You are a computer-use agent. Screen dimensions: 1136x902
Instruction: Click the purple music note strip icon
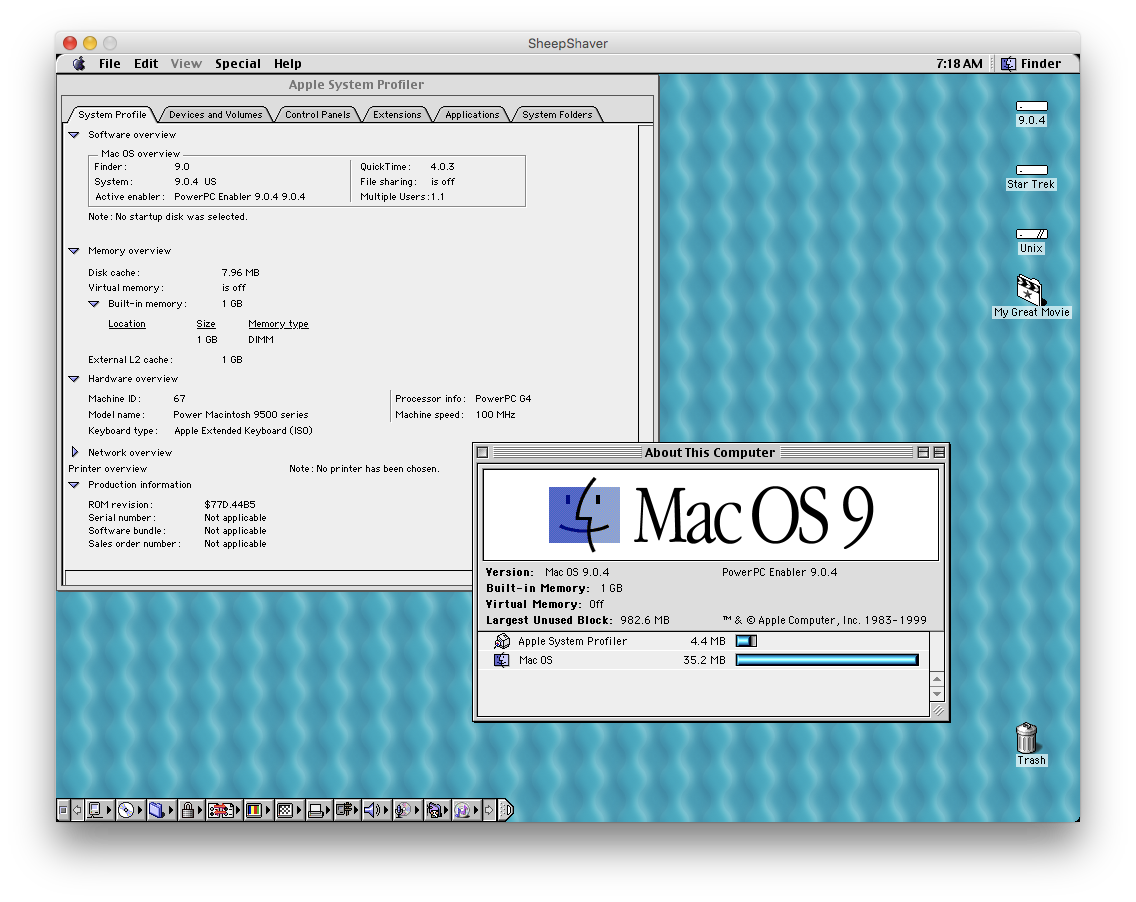[x=462, y=809]
